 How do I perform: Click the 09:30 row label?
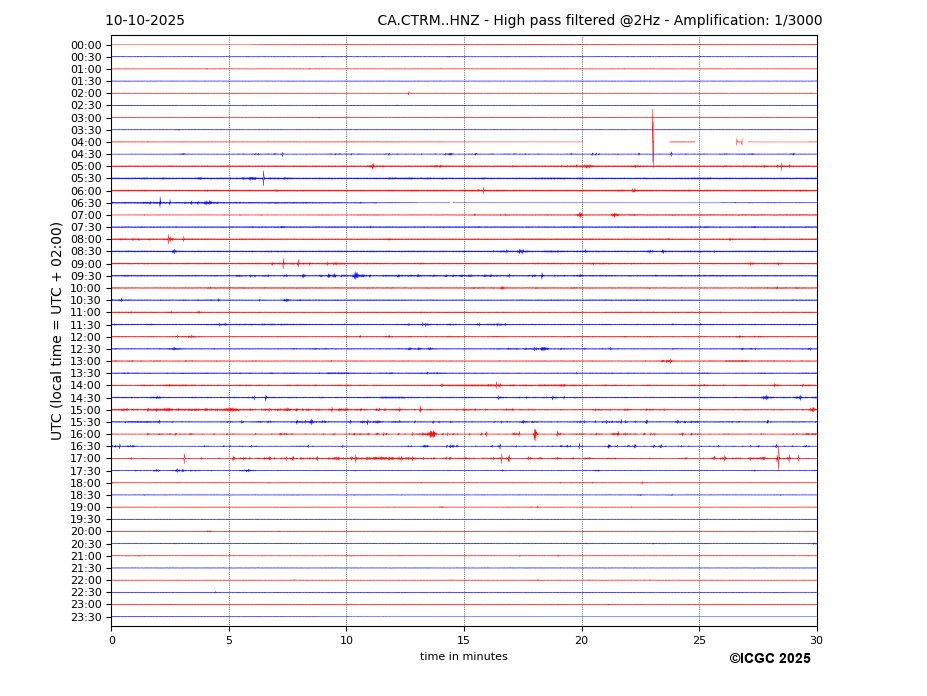[86, 276]
